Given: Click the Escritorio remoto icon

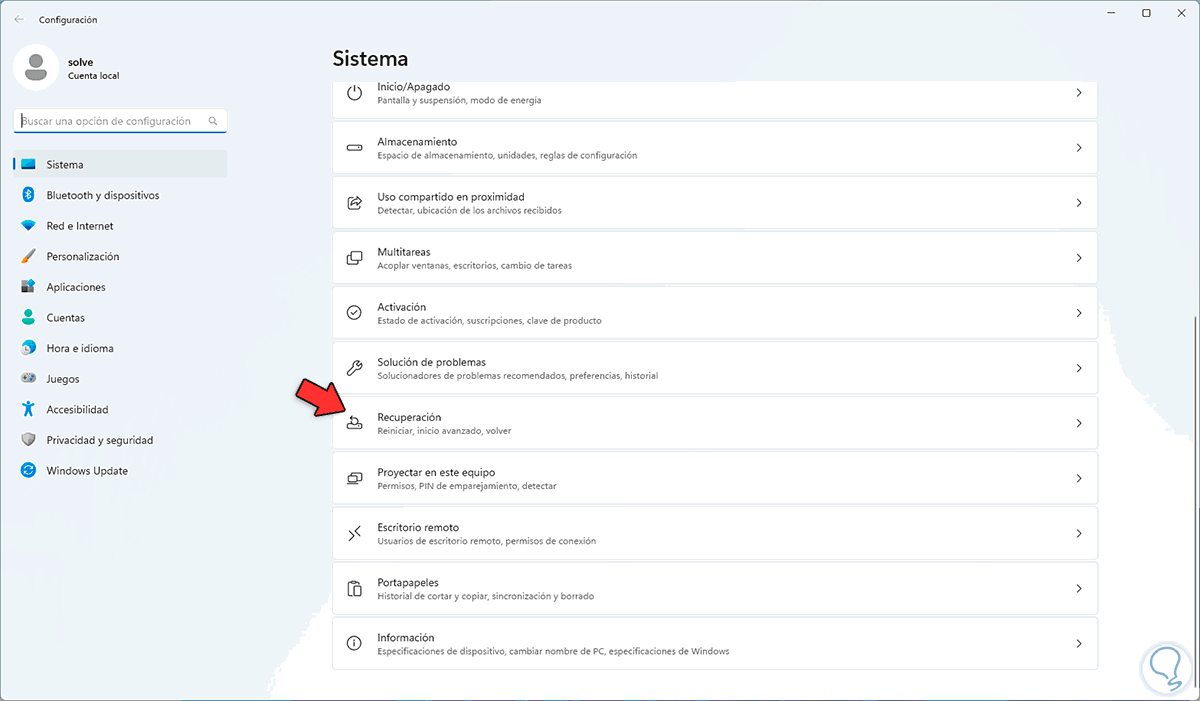Looking at the screenshot, I should (354, 533).
